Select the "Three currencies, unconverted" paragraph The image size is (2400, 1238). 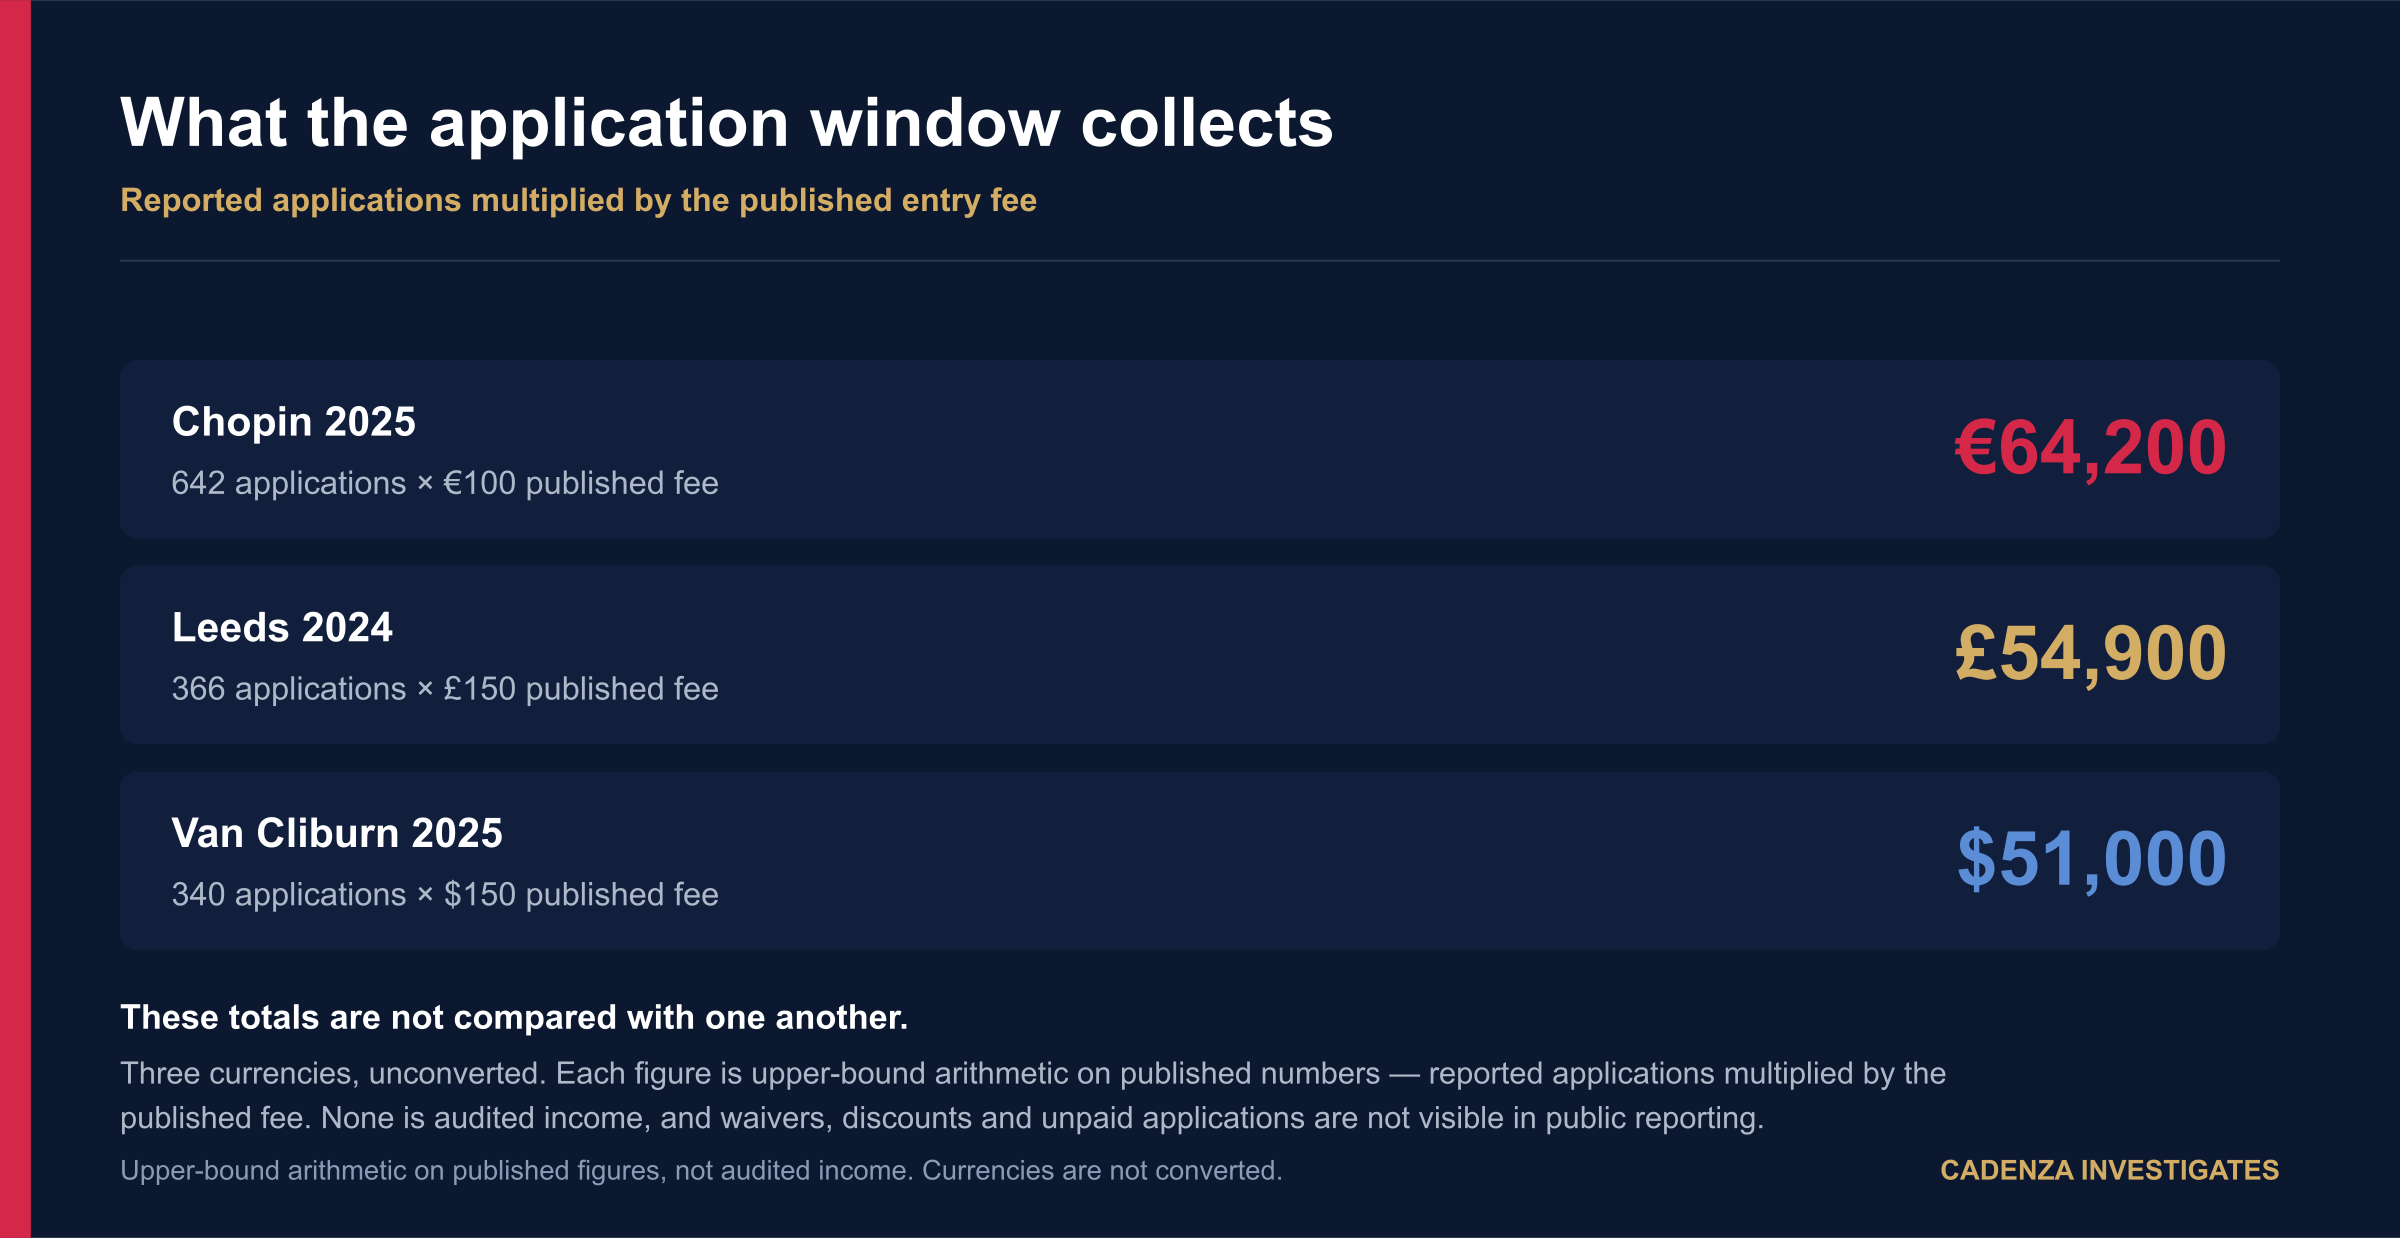point(1033,1095)
